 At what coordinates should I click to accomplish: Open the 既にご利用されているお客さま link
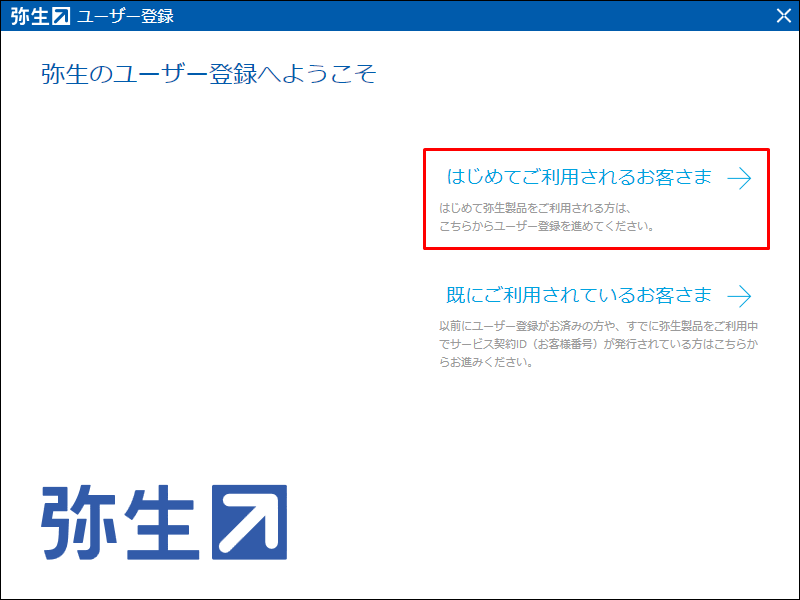coord(579,295)
